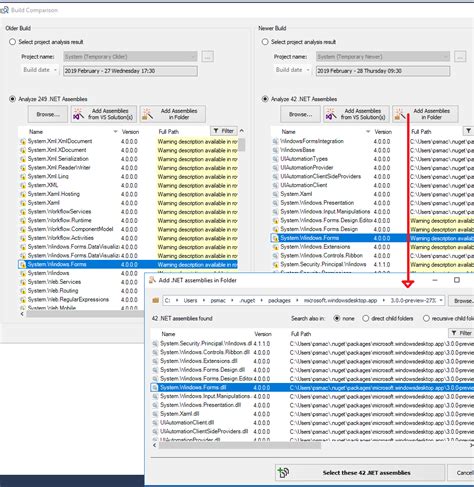Open Filter in Add assemblies dialog list
474x487 pixels.
click(x=461, y=333)
